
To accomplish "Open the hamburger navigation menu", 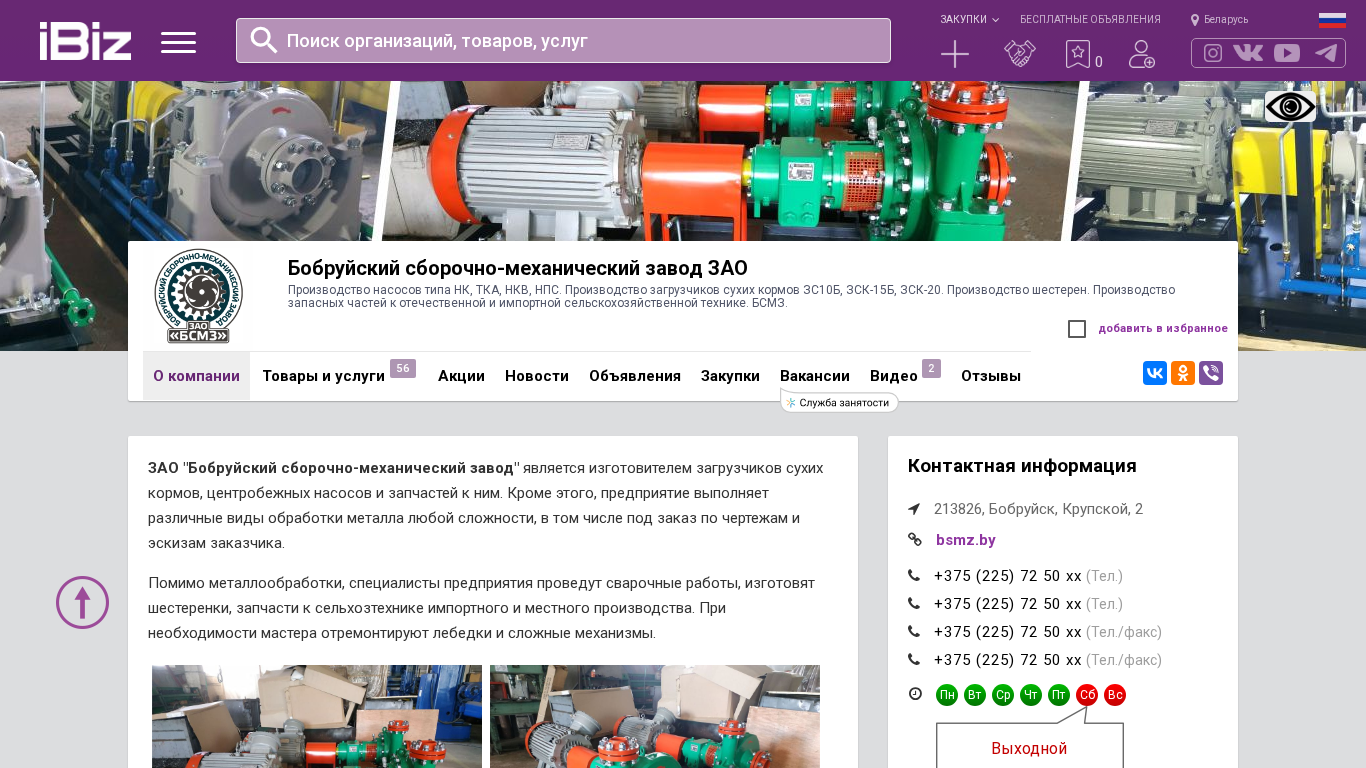I will 178,42.
